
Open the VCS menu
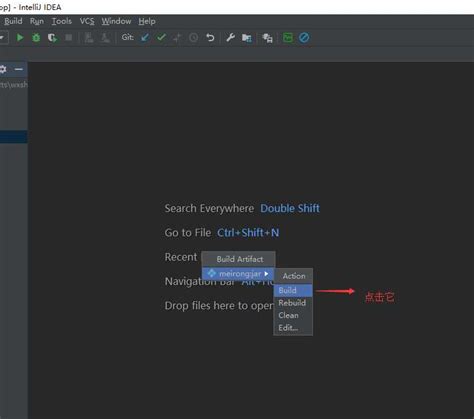87,21
